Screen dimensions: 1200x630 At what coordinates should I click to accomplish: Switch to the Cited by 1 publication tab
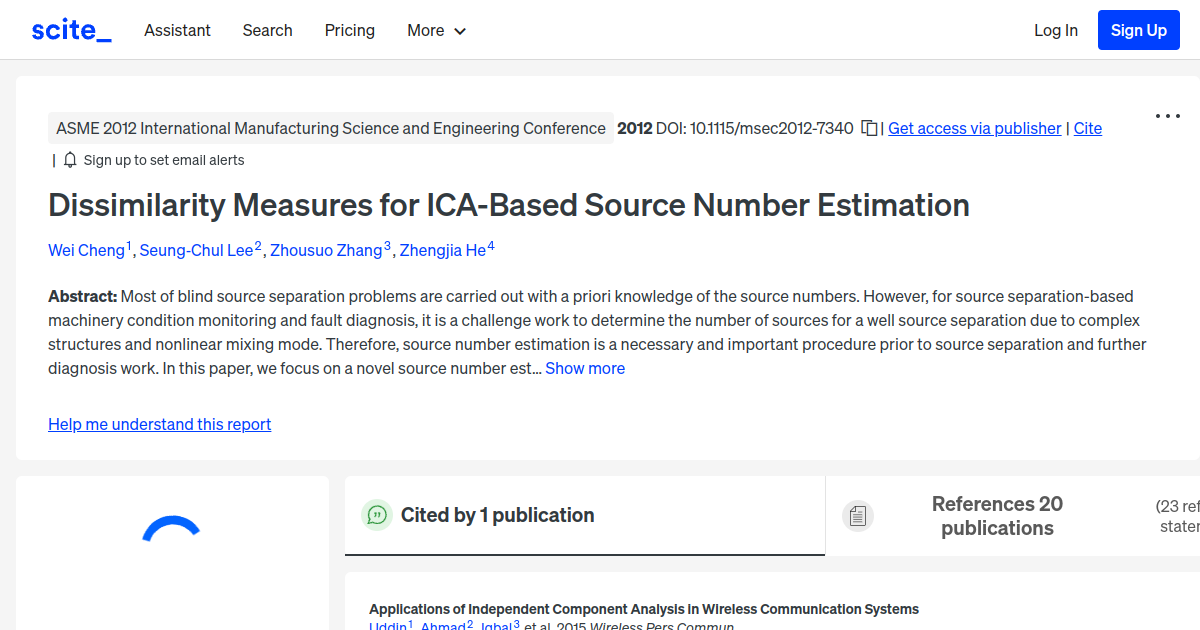coord(497,515)
